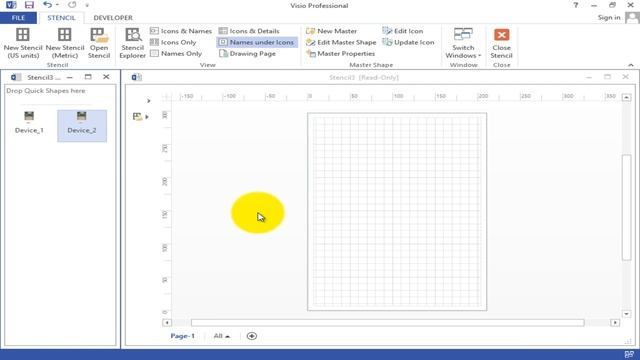Switch view to Icons & Names

[181, 31]
